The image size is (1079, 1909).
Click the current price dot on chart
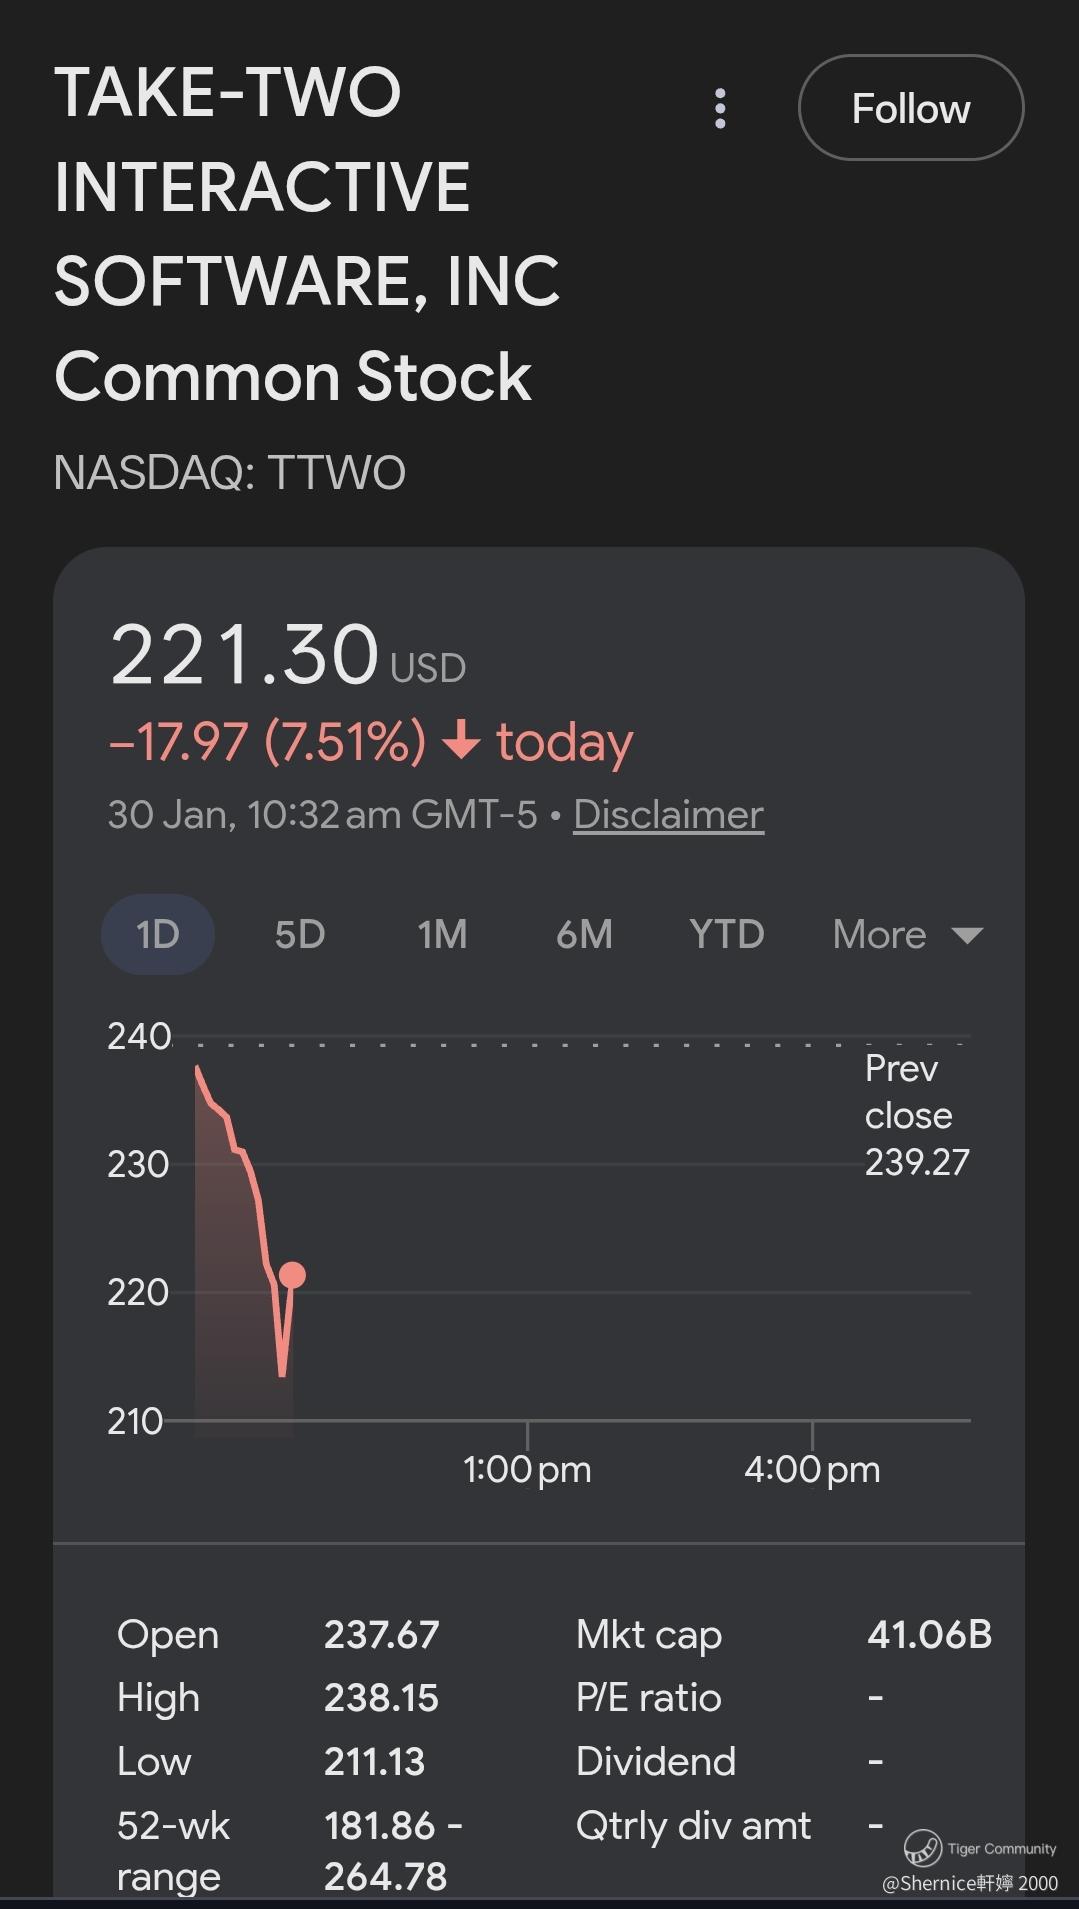292,1275
